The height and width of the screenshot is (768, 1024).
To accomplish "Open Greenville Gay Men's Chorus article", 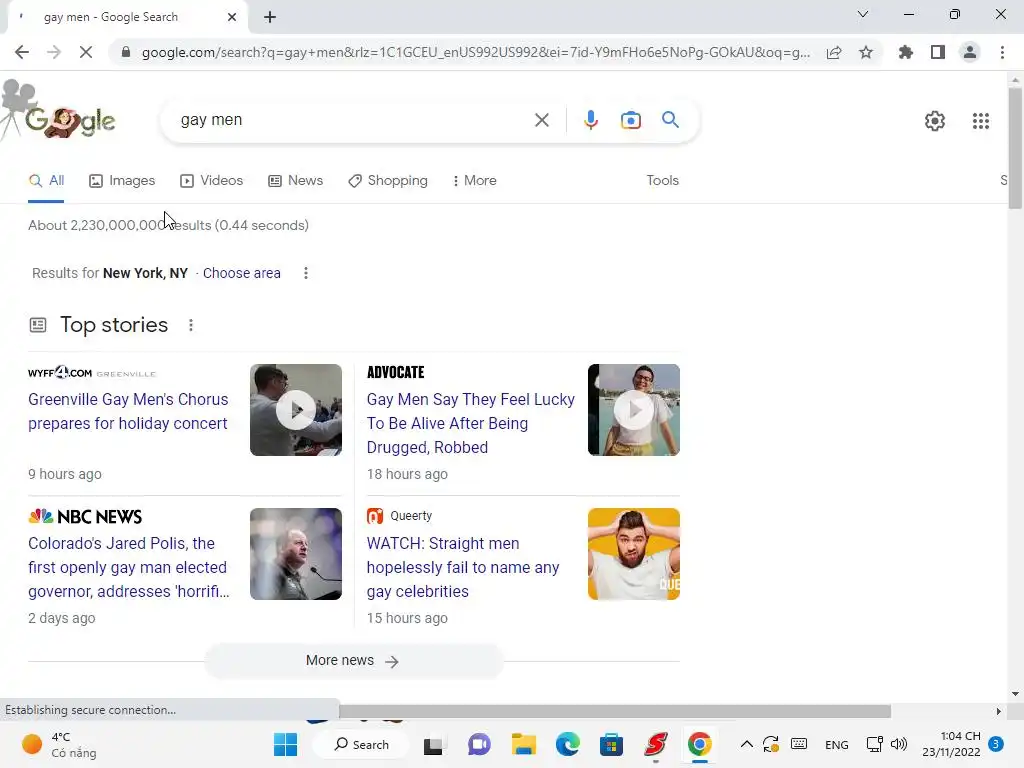I will pyautogui.click(x=129, y=411).
